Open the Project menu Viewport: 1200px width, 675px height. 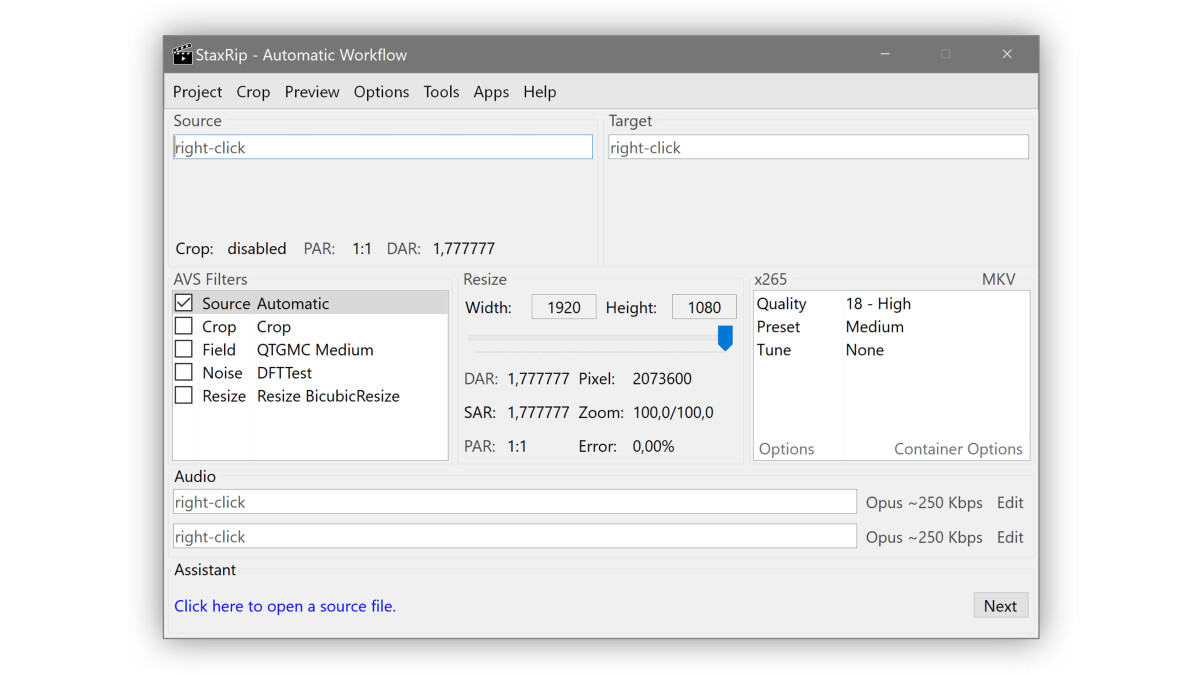tap(197, 92)
